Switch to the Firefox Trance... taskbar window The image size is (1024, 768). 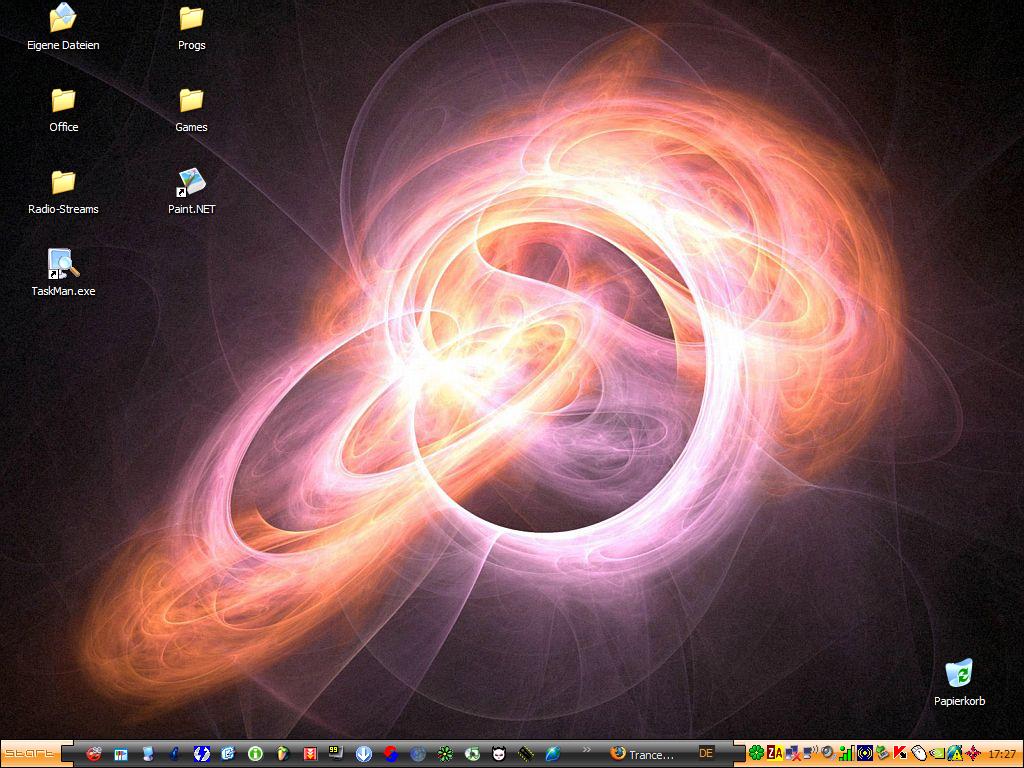click(645, 754)
